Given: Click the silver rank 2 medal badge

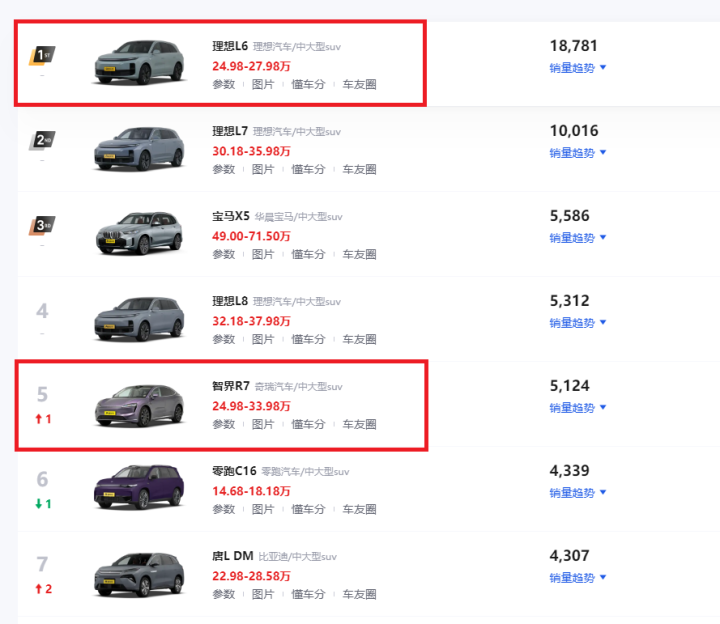Looking at the screenshot, I should 41,140.
